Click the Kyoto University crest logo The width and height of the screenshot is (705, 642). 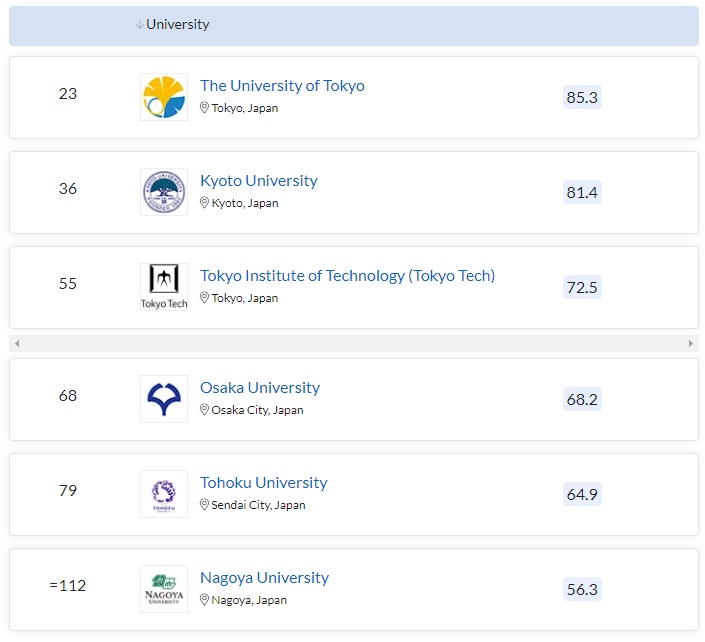pos(164,192)
